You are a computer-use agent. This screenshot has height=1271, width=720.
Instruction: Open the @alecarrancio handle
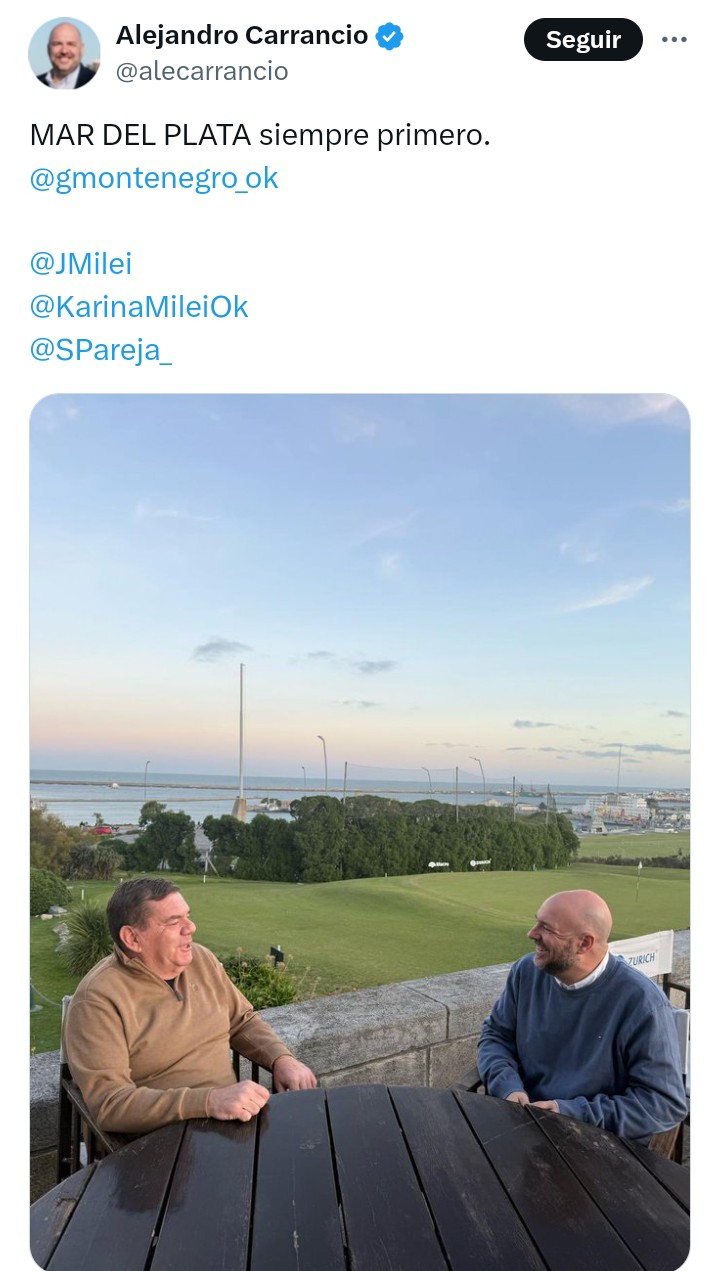(202, 71)
